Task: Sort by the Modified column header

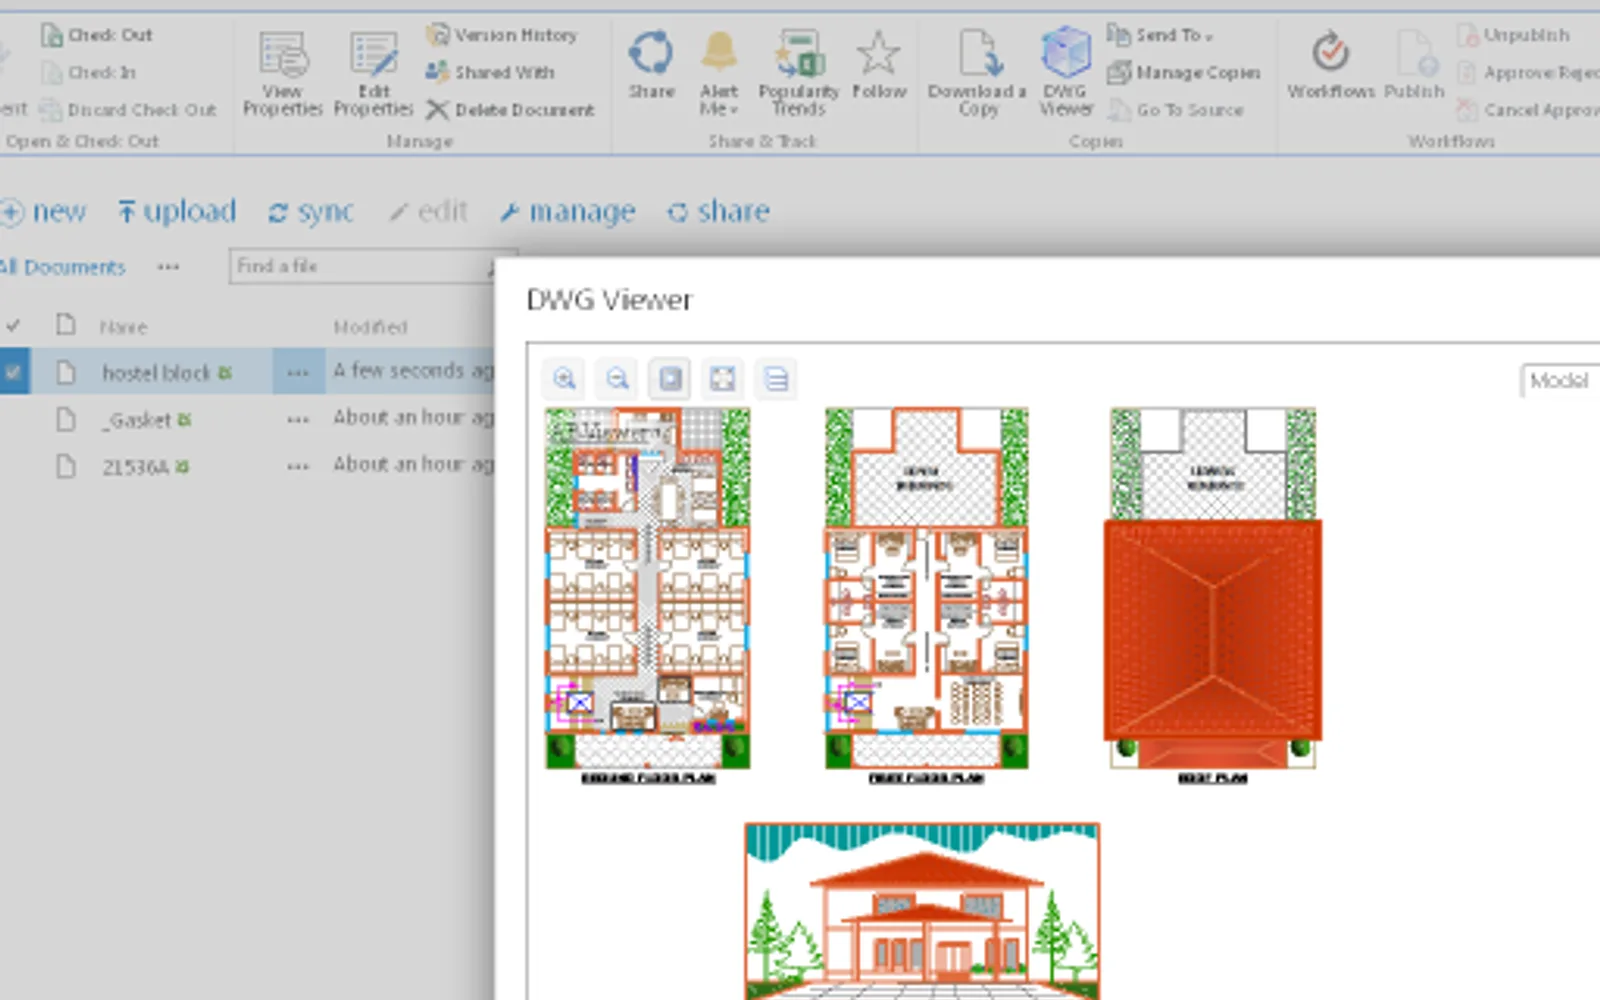Action: 370,327
